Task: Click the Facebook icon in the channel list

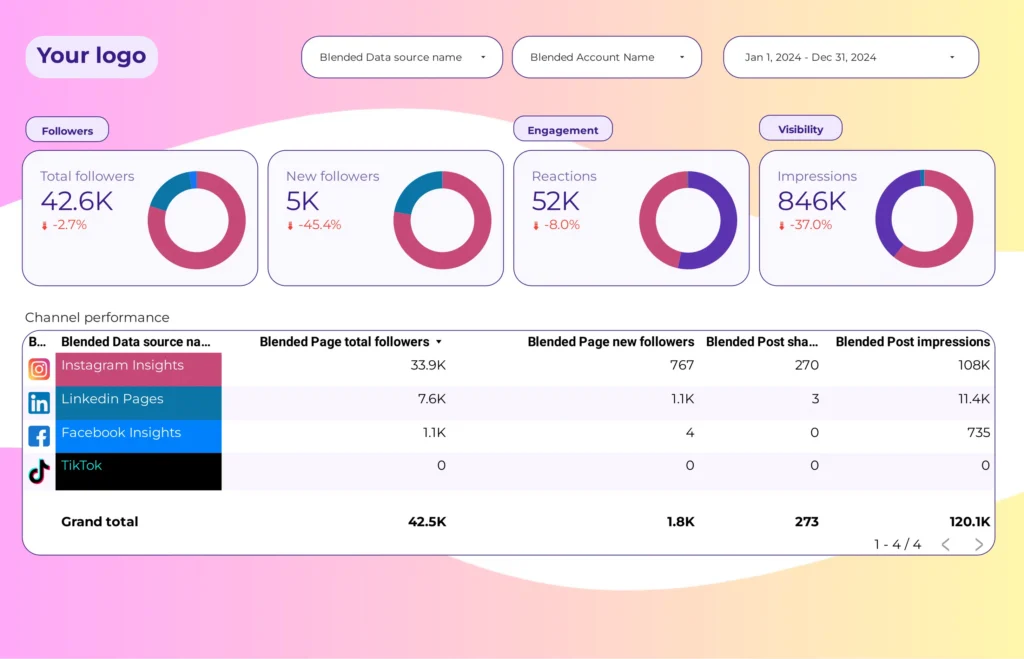Action: click(38, 436)
